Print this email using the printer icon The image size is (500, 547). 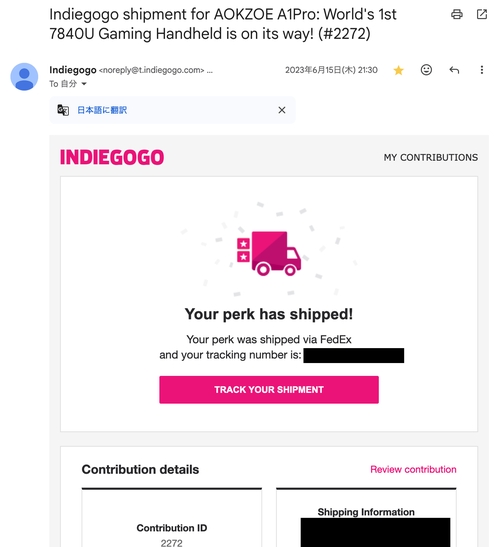coord(457,14)
